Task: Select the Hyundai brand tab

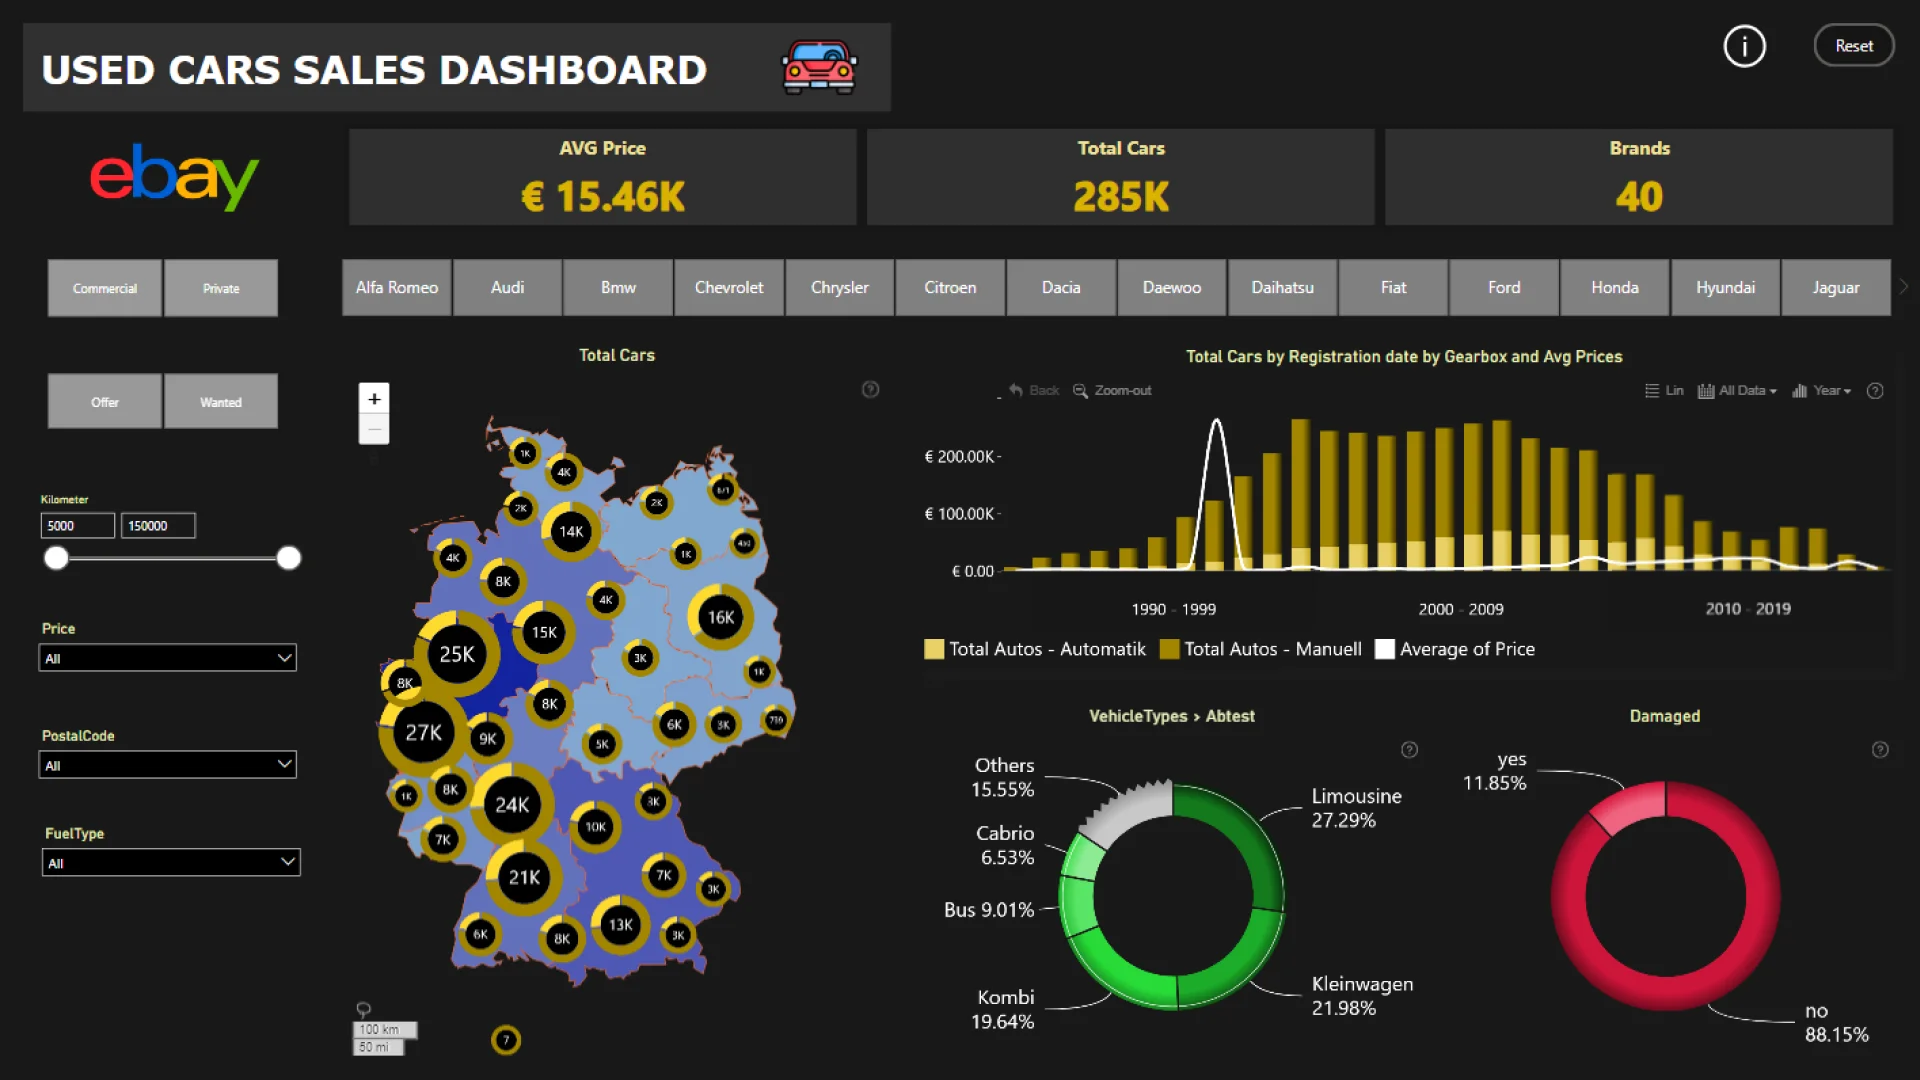Action: pyautogui.click(x=1725, y=287)
